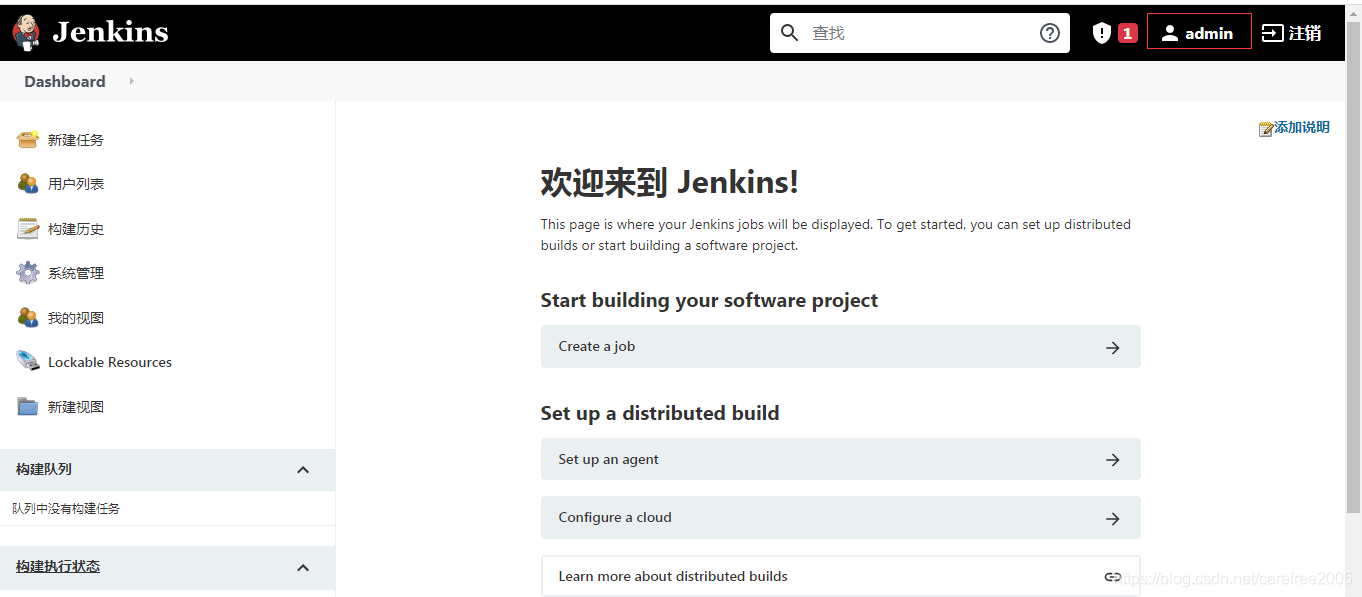
Task: Click the 构建队列 panel title
Action: [44, 469]
